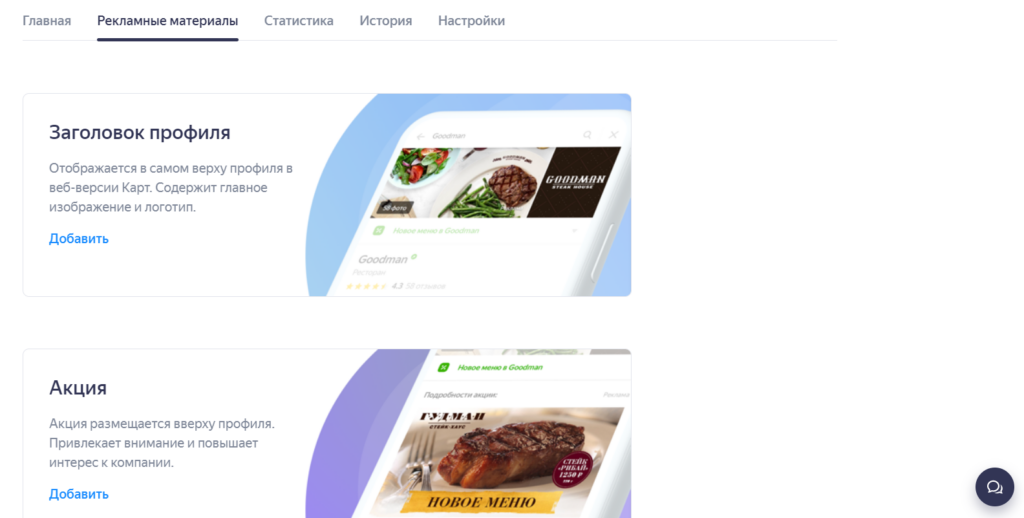
Task: Expand the chevron beside Новое меню в Goodman
Action: click(x=574, y=231)
